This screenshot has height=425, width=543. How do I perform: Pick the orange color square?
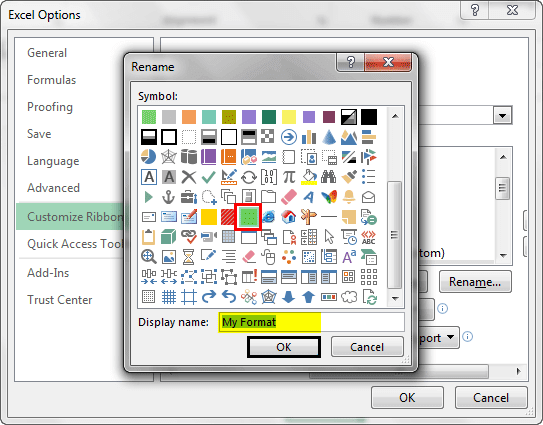189,117
